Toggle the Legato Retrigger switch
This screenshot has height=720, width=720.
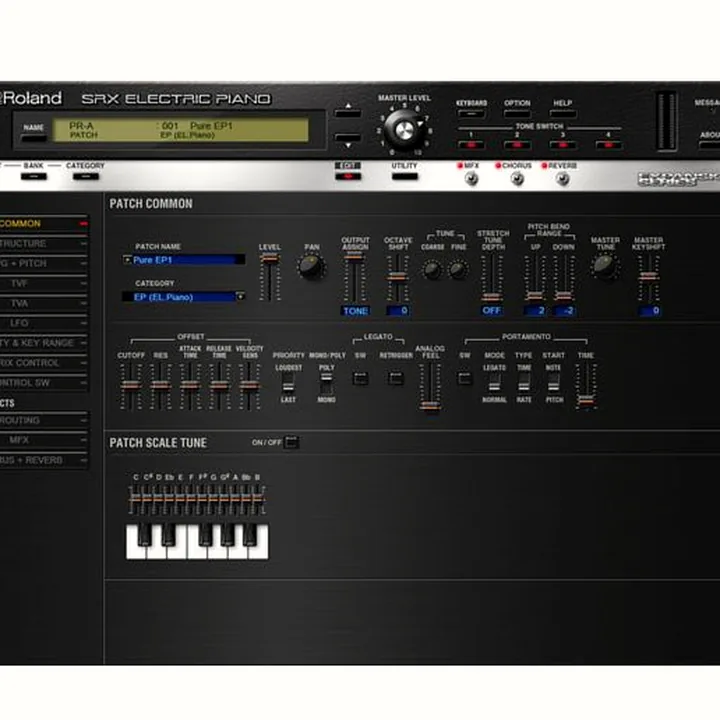[395, 378]
